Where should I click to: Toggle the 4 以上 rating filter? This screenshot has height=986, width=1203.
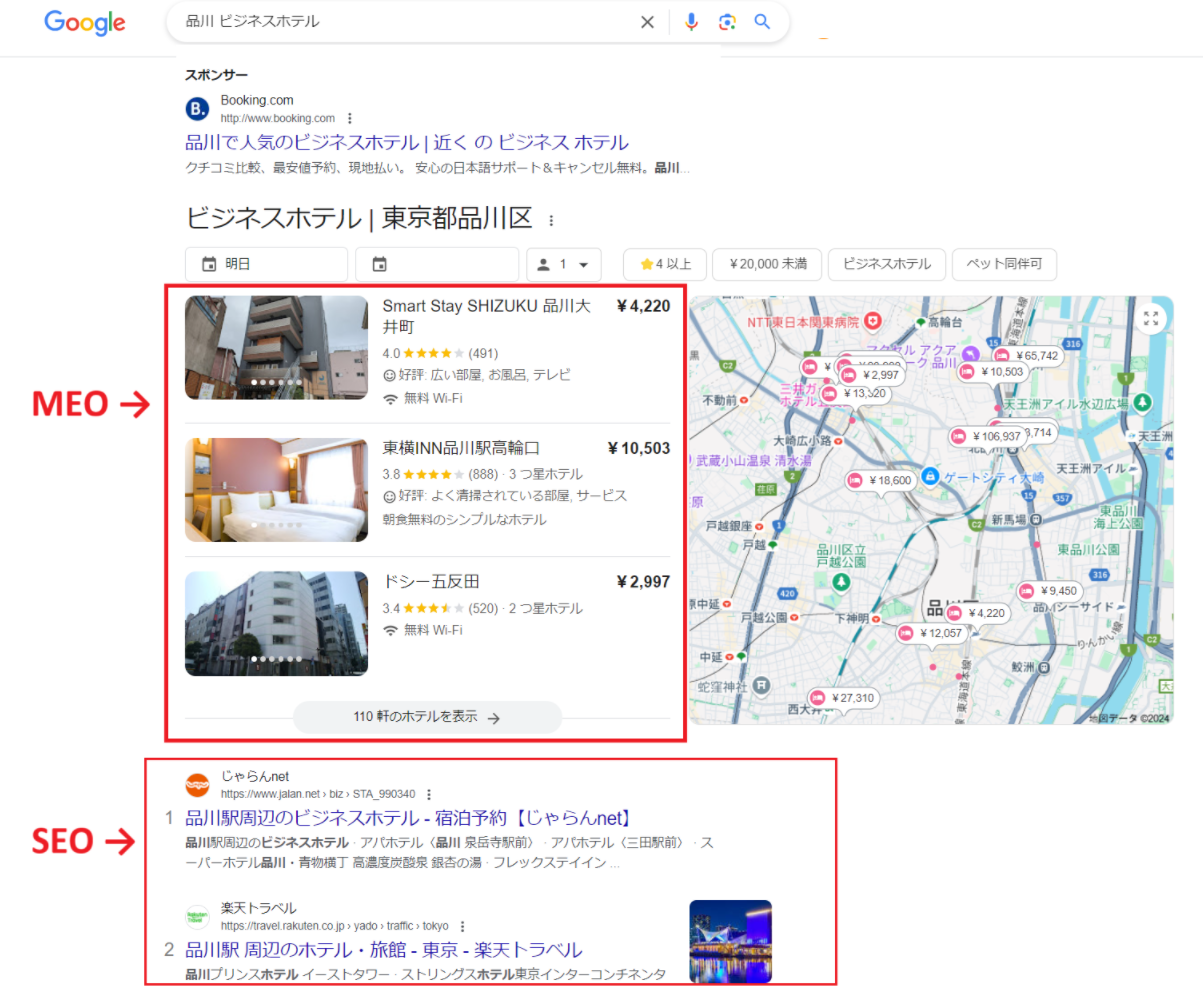pyautogui.click(x=665, y=264)
